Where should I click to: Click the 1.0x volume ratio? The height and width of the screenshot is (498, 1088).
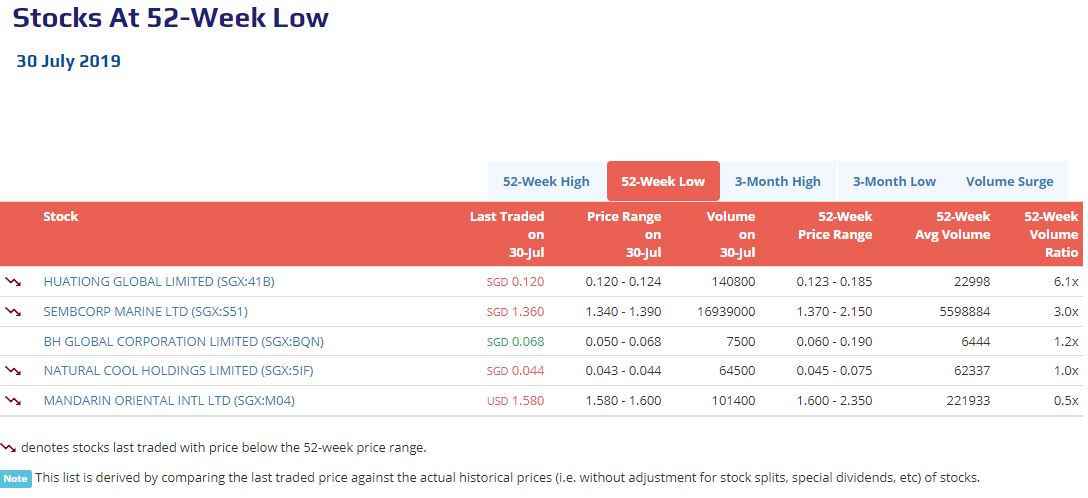pos(1067,371)
